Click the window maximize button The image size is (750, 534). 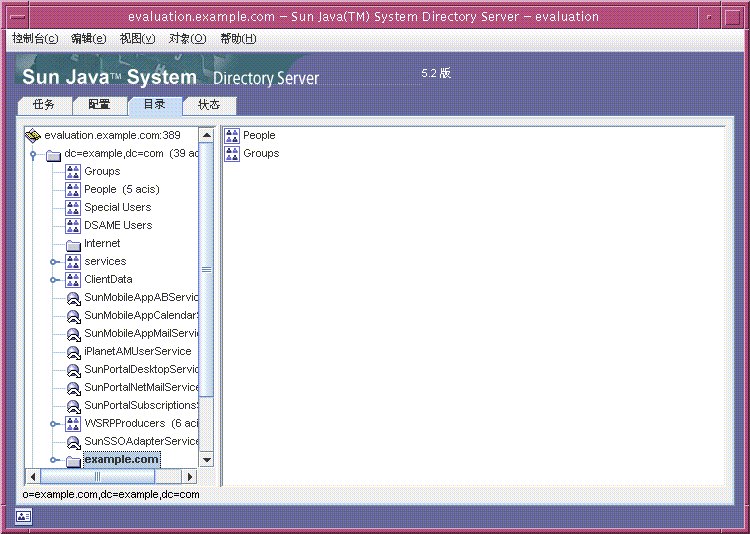coord(732,17)
